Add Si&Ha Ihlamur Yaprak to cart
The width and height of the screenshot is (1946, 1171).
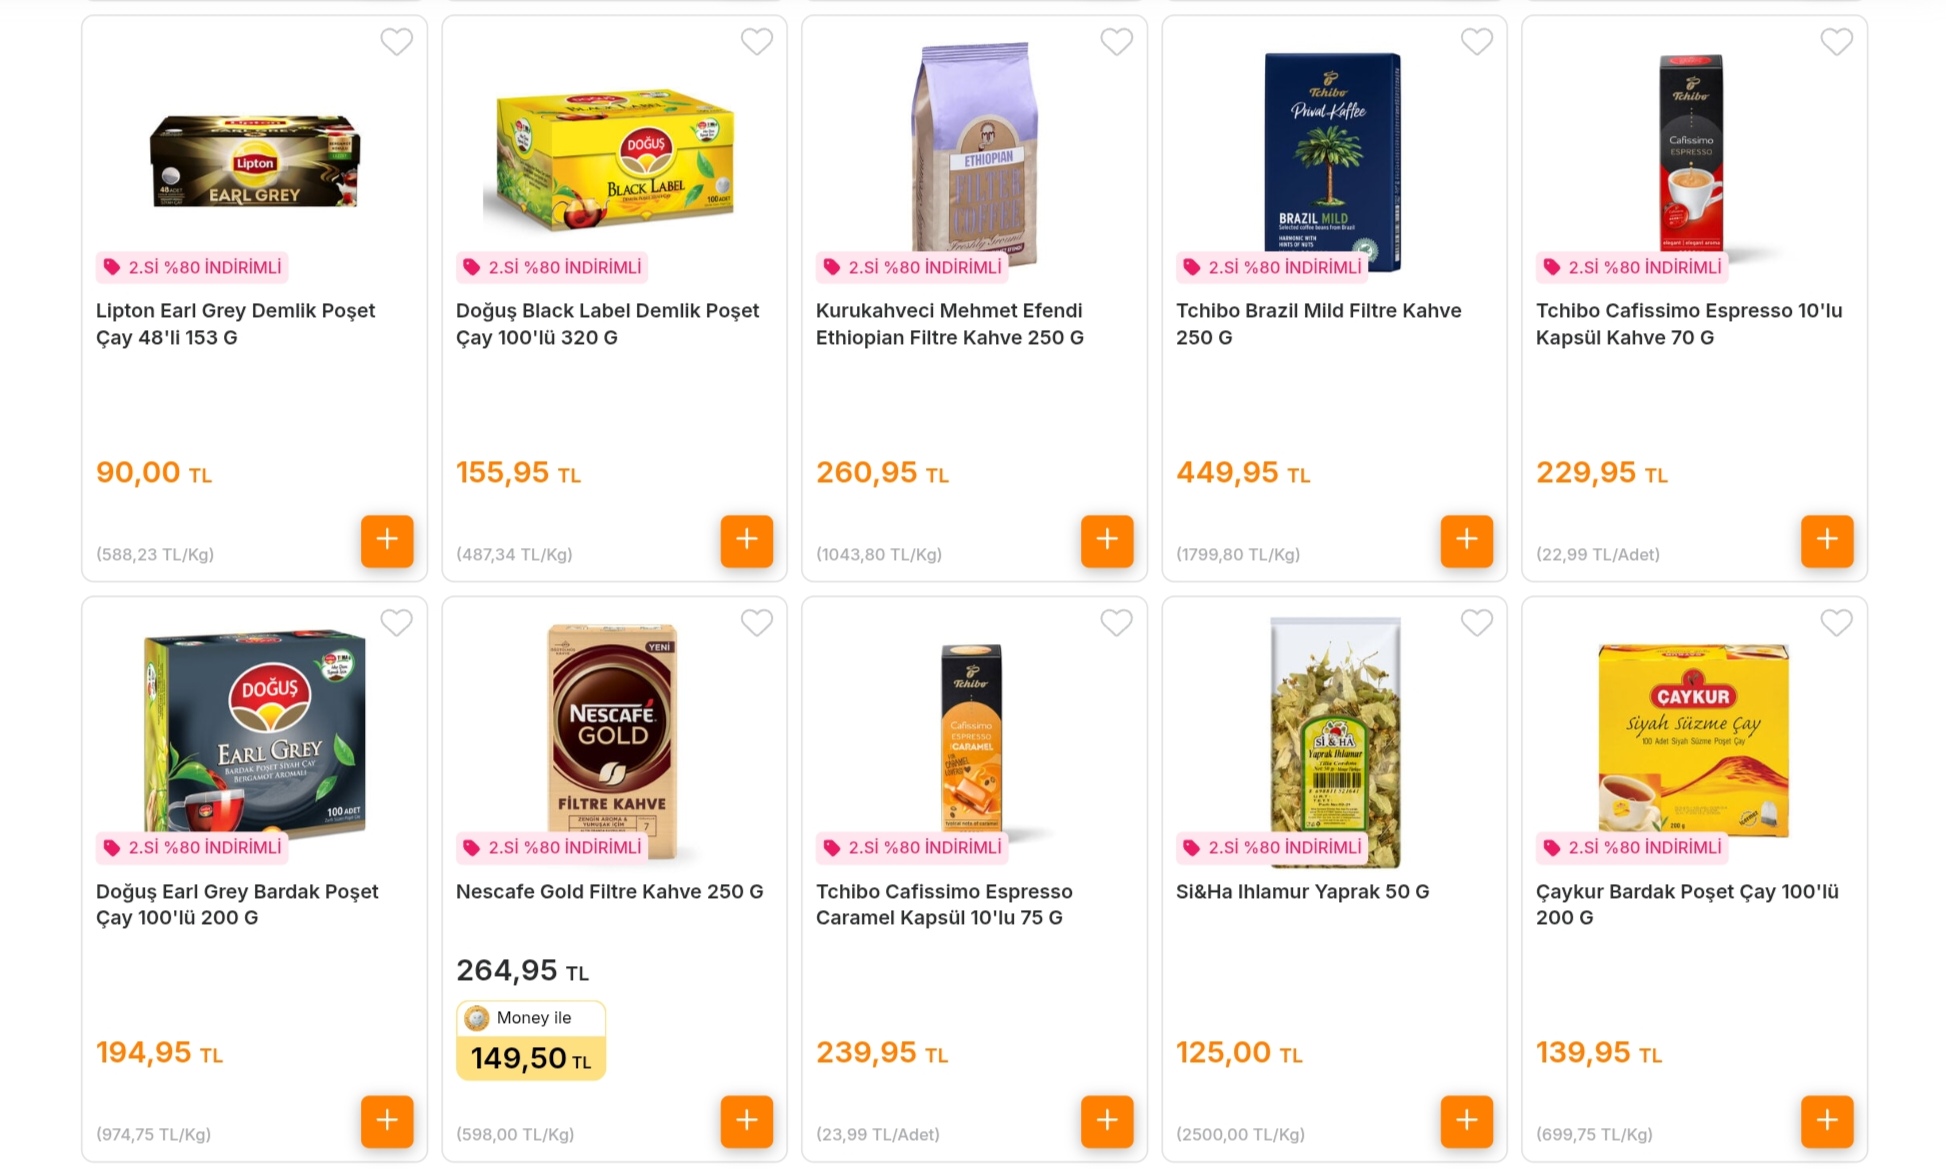(1467, 1121)
